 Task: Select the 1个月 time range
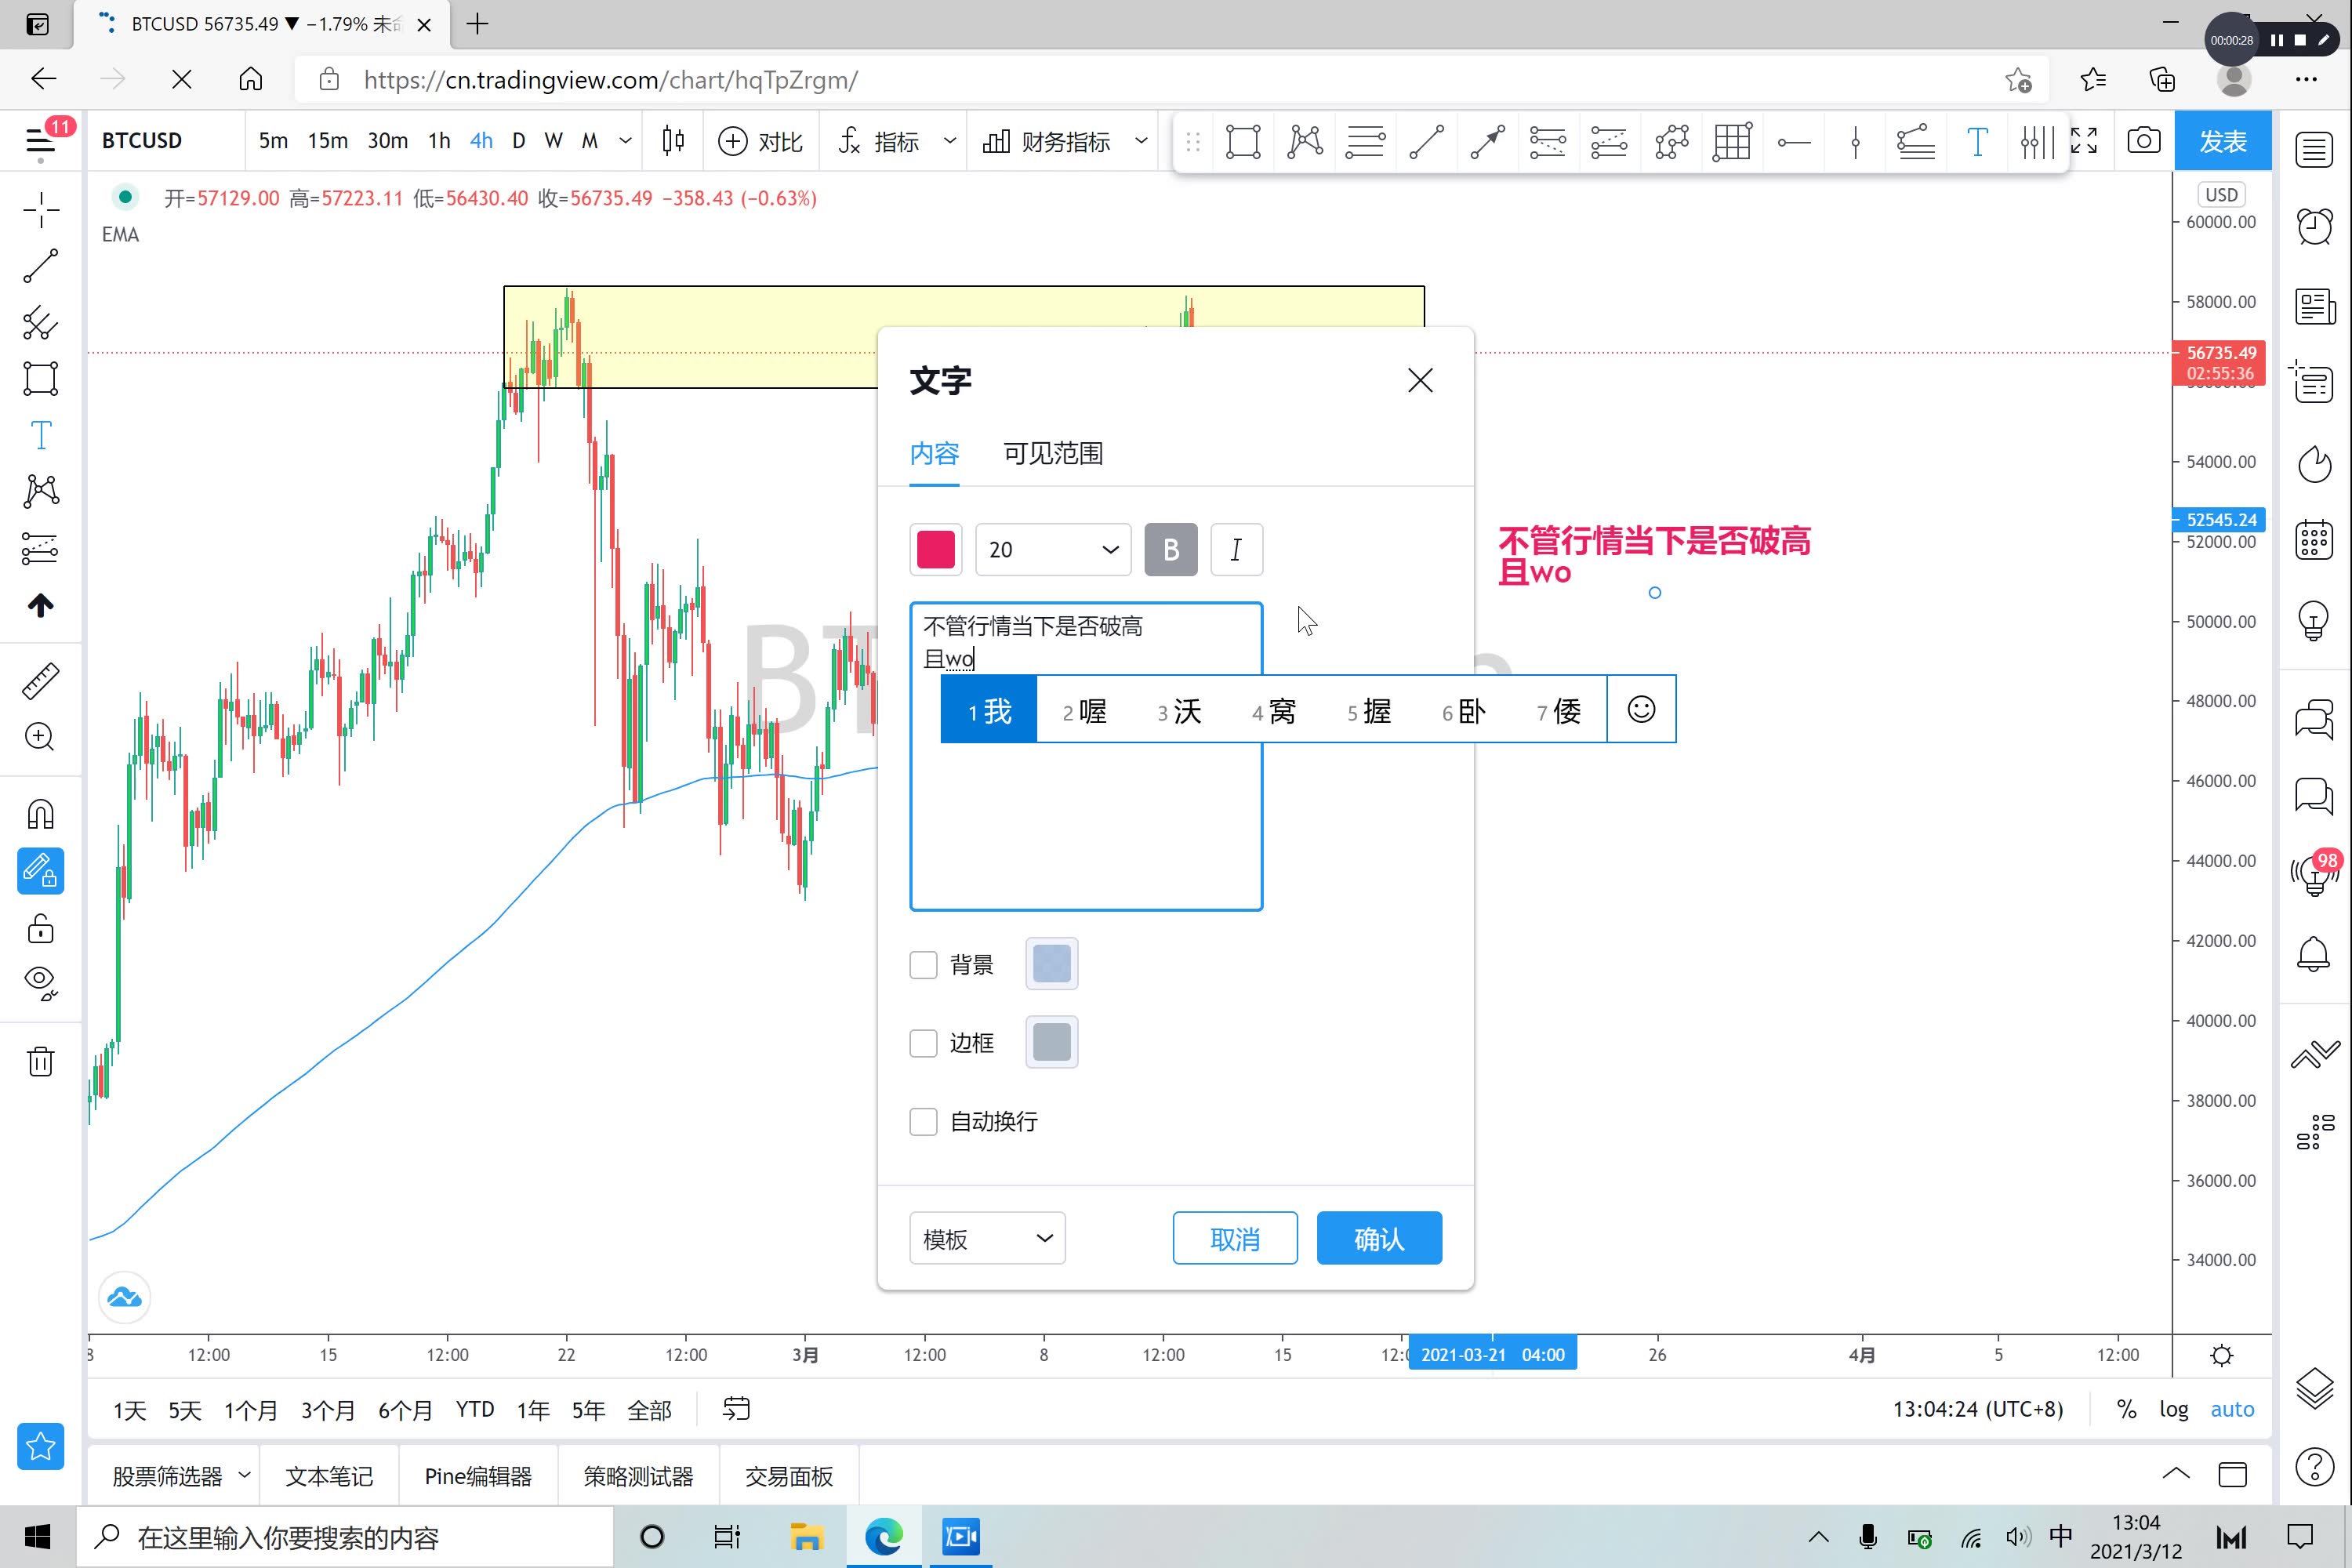(x=250, y=1409)
